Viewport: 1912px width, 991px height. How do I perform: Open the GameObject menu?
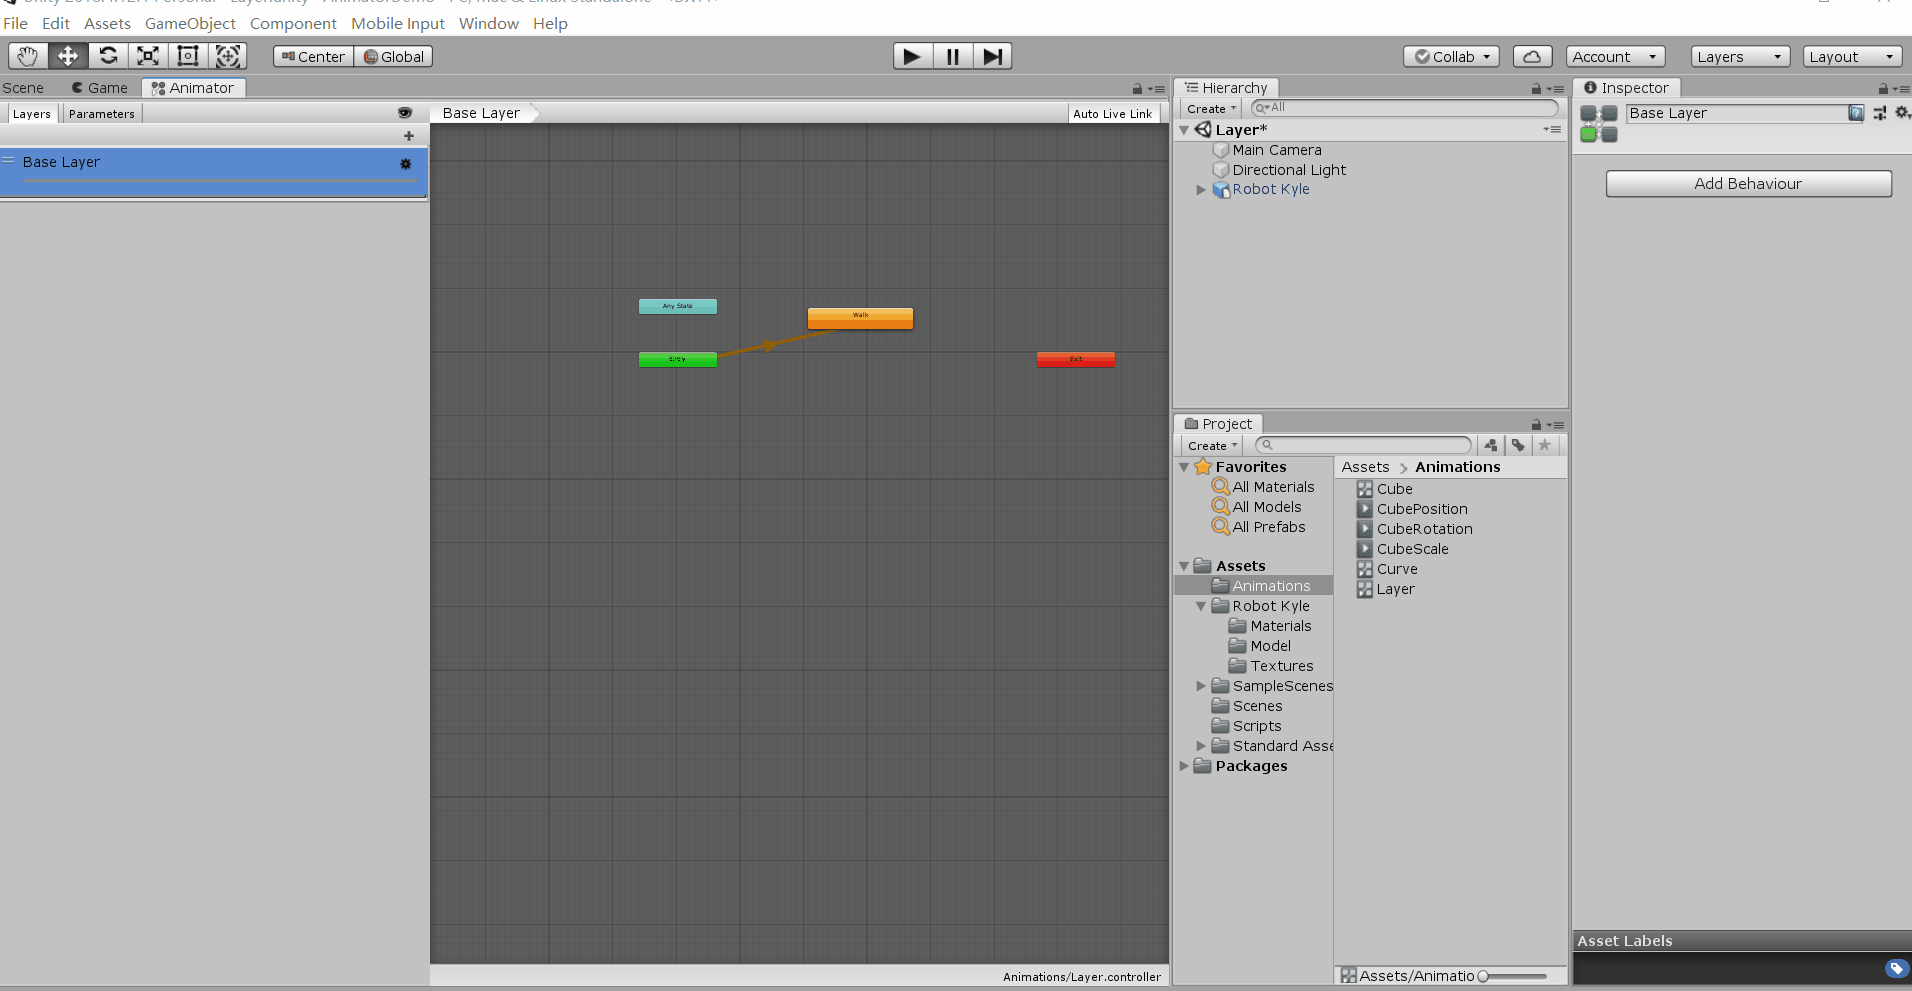click(x=190, y=23)
